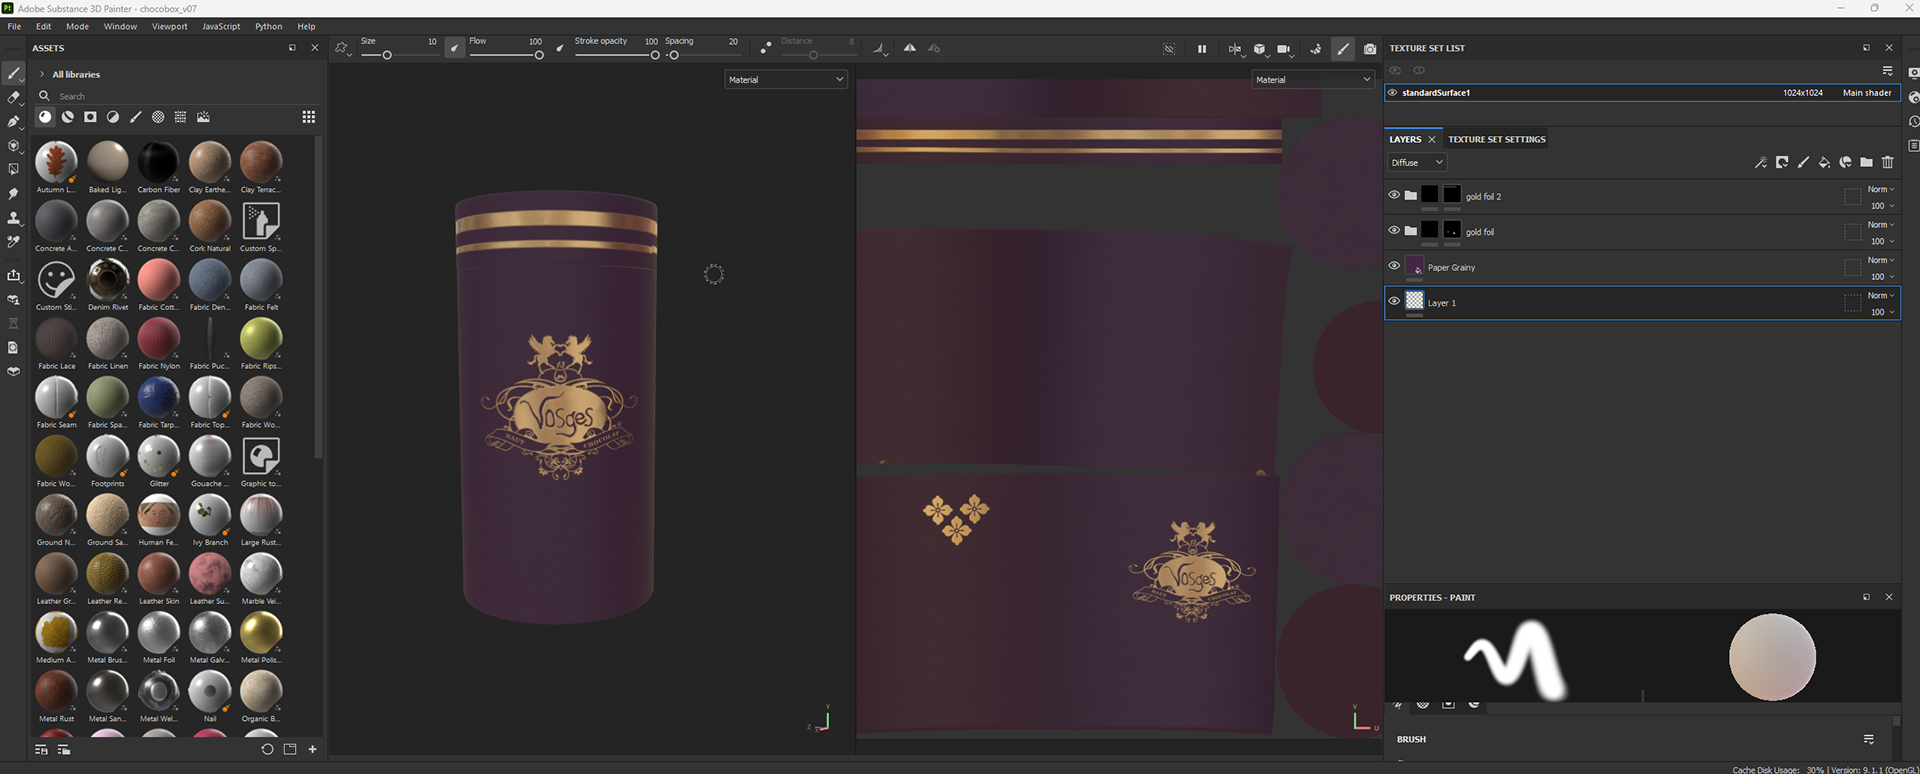Open the Viewport menu
This screenshot has height=774, width=1920.
169,26
